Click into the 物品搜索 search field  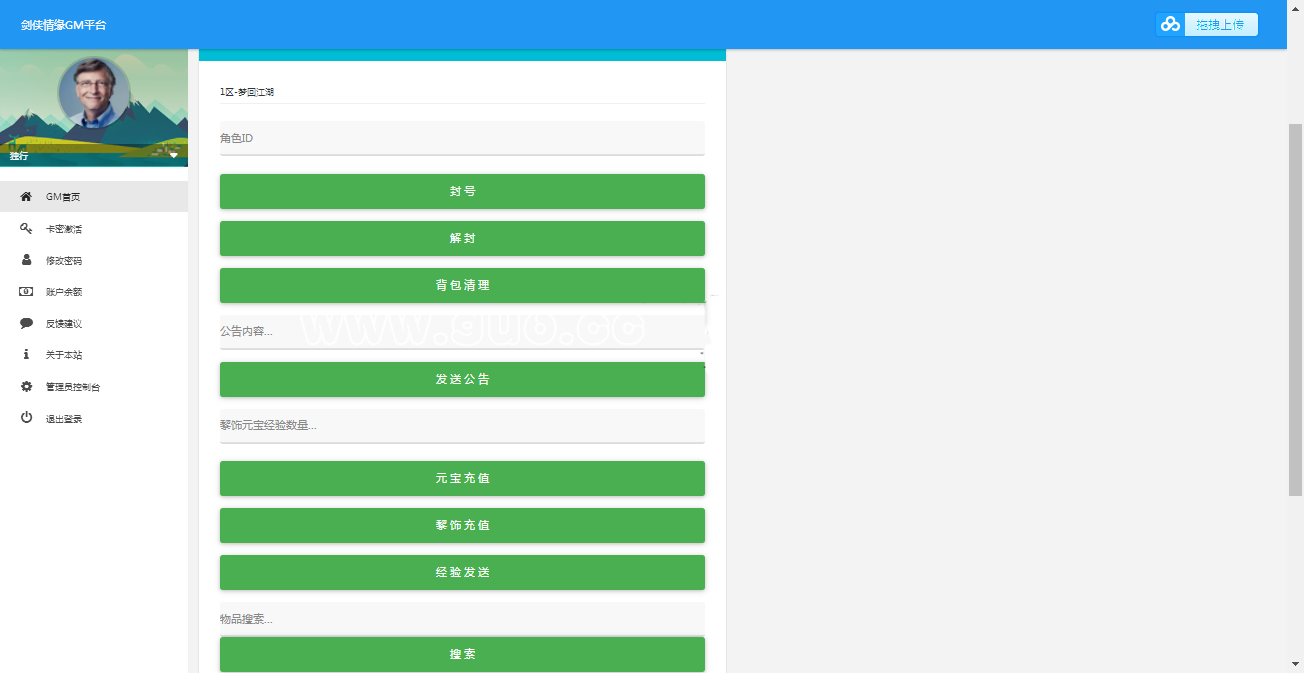(x=462, y=619)
